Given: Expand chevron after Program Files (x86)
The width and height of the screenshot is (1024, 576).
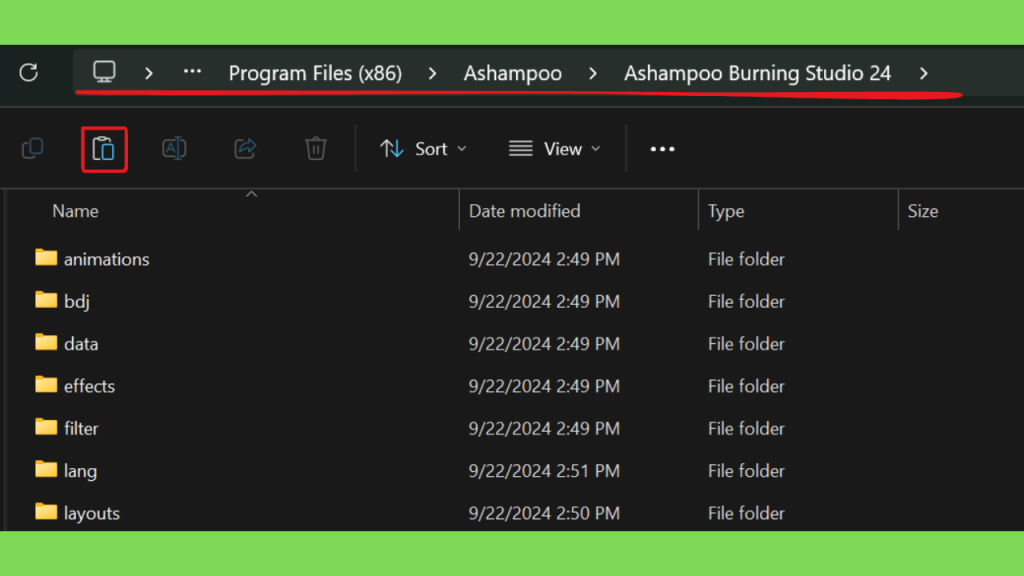Looking at the screenshot, I should click(432, 73).
